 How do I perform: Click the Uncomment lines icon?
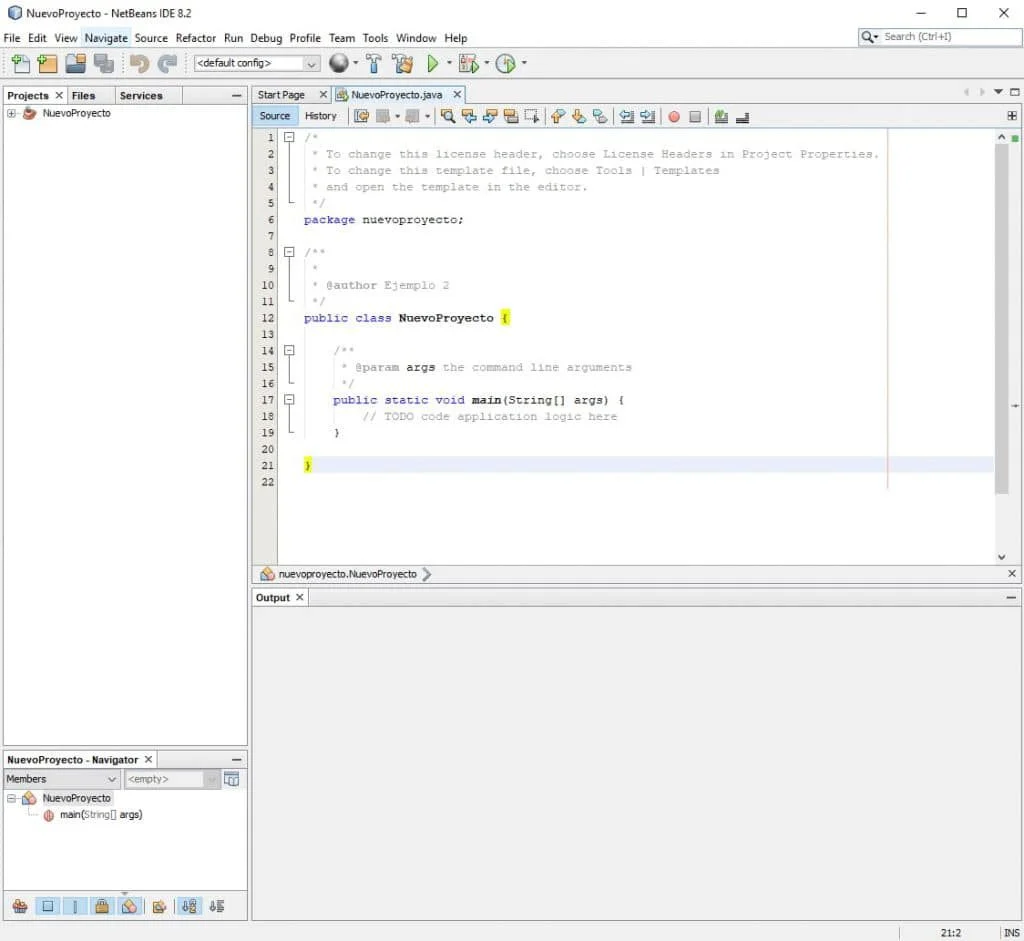pyautogui.click(x=742, y=117)
